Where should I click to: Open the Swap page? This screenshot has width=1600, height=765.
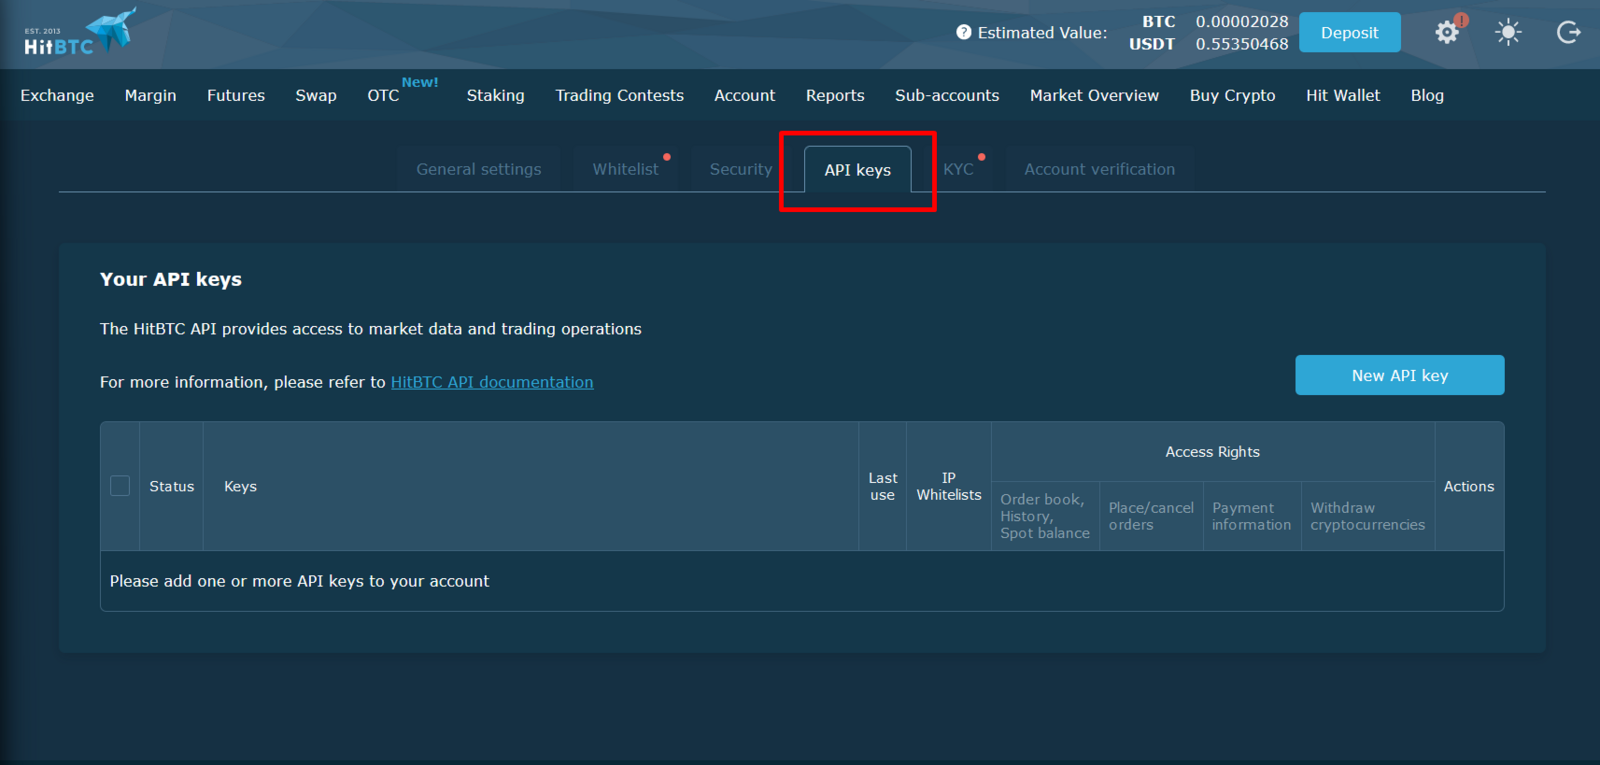[316, 95]
